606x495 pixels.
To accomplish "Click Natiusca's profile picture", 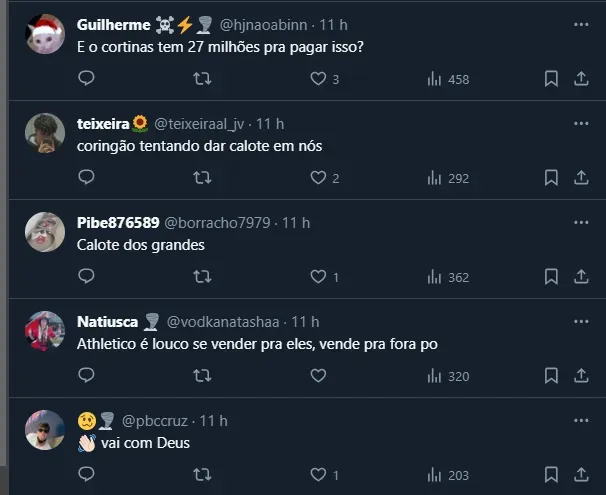I will pyautogui.click(x=45, y=331).
